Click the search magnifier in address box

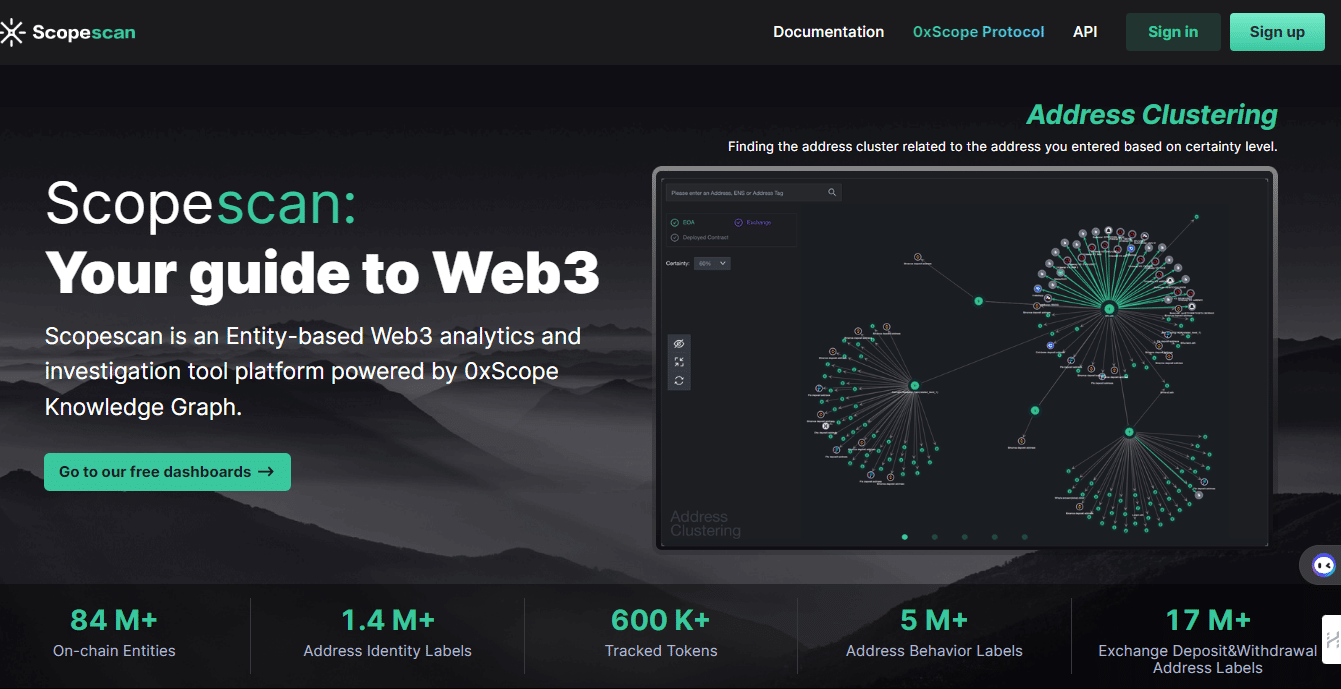[831, 192]
